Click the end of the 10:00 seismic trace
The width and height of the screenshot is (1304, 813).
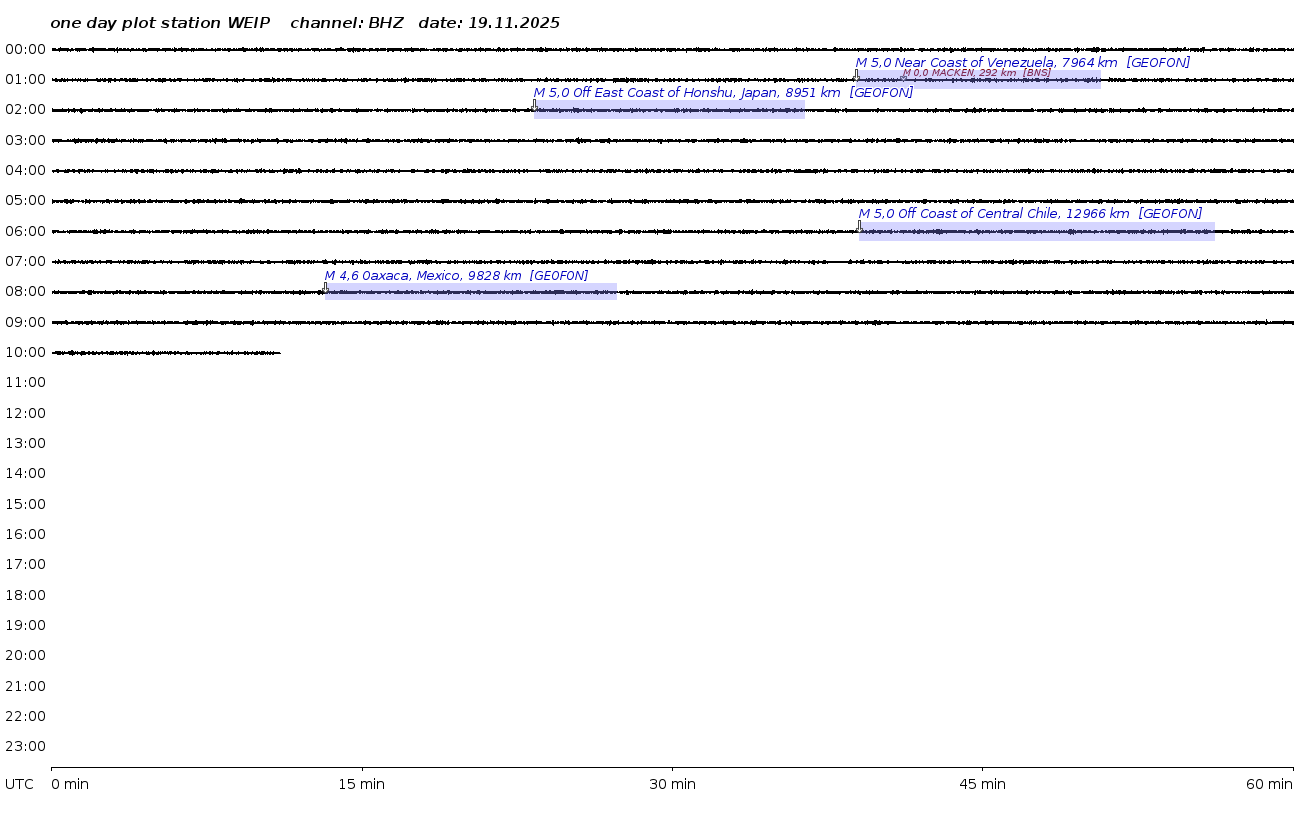[279, 352]
